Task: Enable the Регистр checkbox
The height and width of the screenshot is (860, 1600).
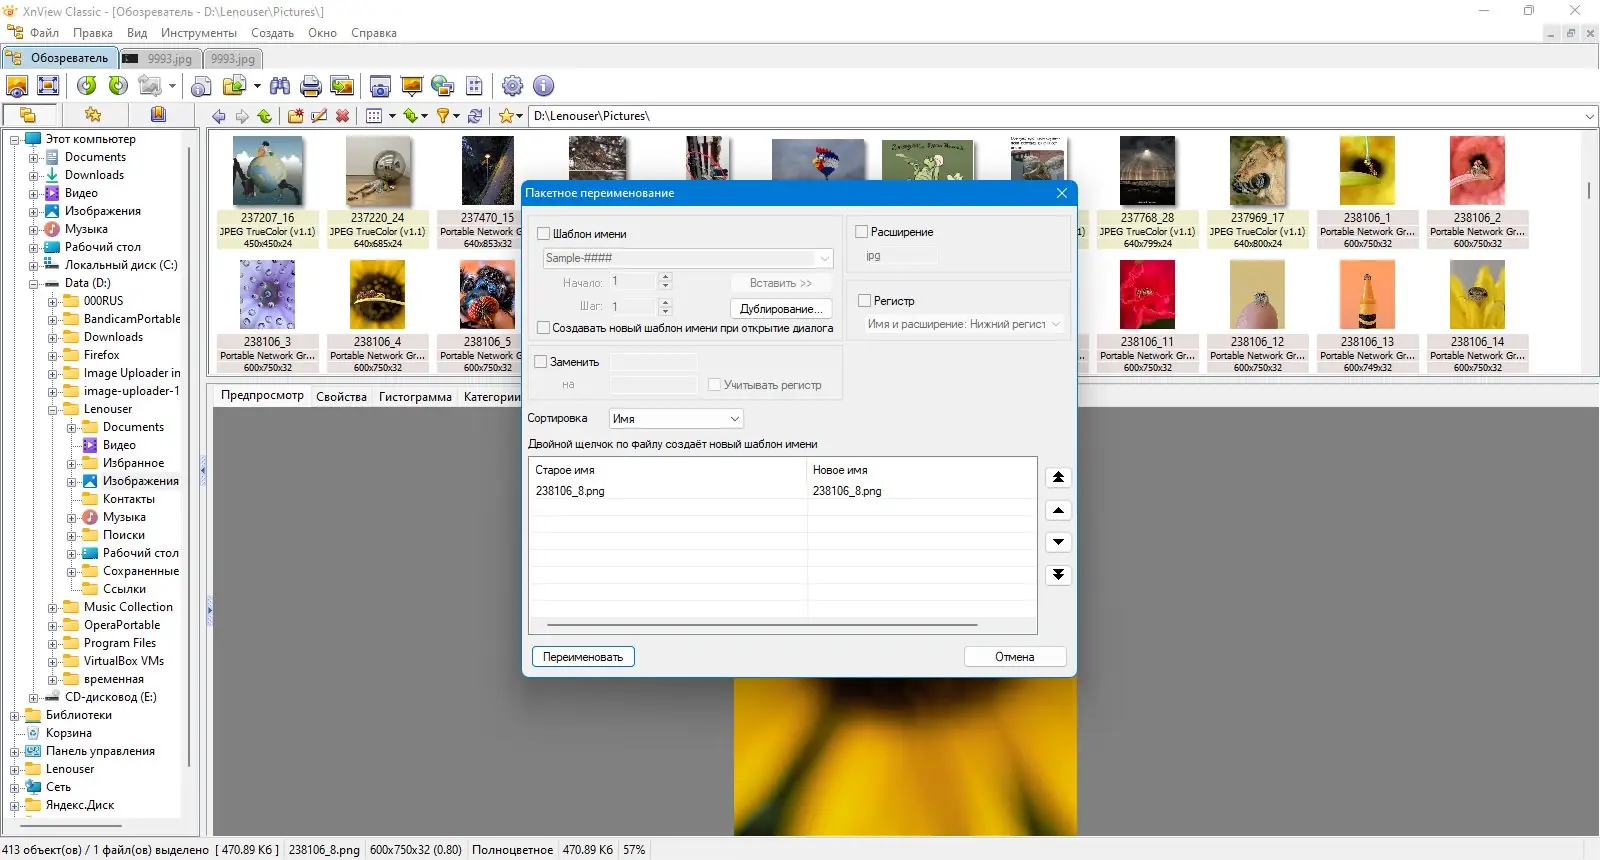Action: point(865,300)
